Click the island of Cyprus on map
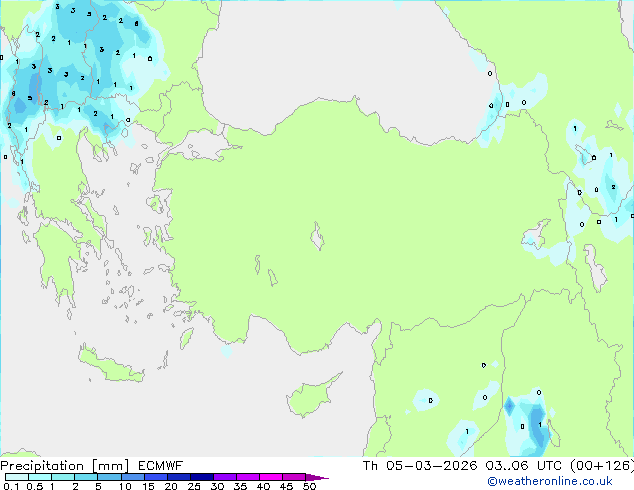Screen dimensions: 634x490 (311, 396)
